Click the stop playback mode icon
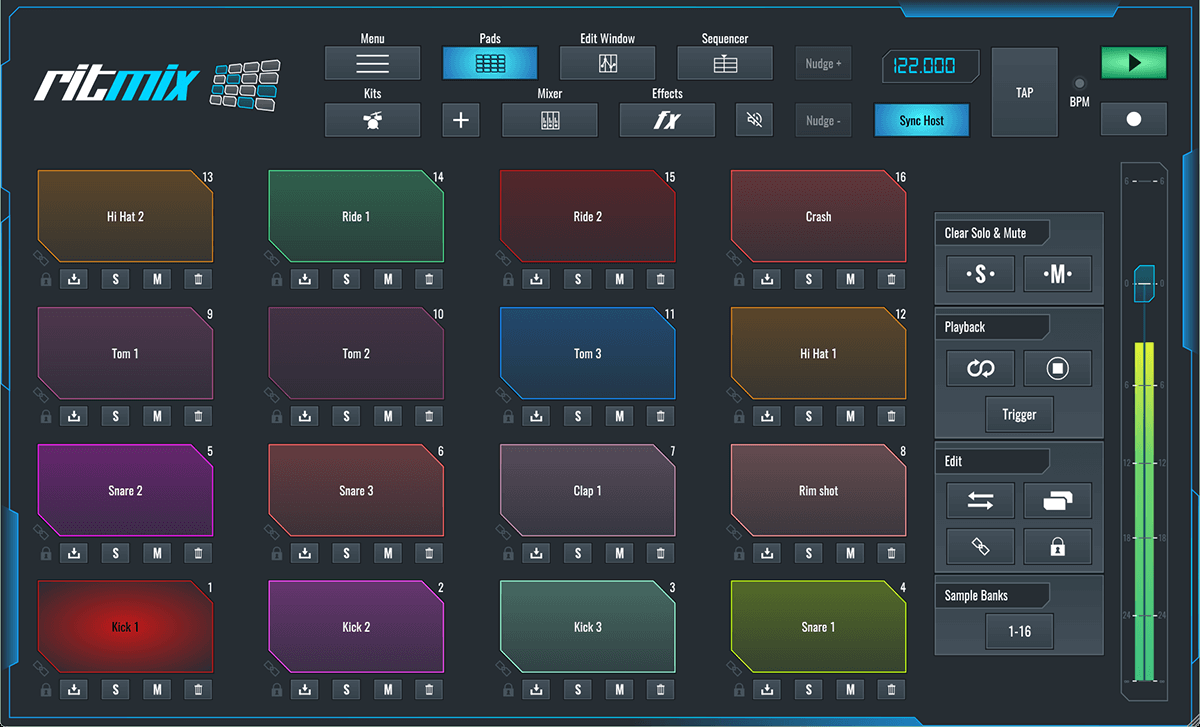Viewport: 1200px width, 727px height. click(x=1058, y=369)
